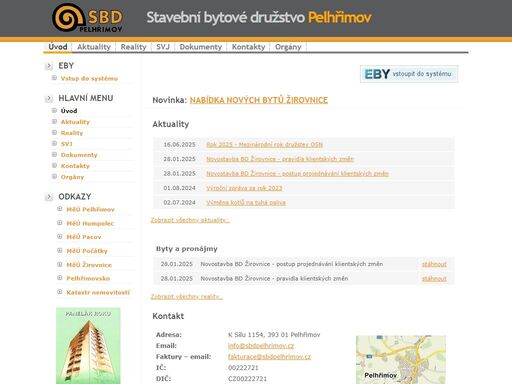Open Novostavba BD Žirovnice postup projednávání news link
Screen dimensions: 512x384
point(297,174)
